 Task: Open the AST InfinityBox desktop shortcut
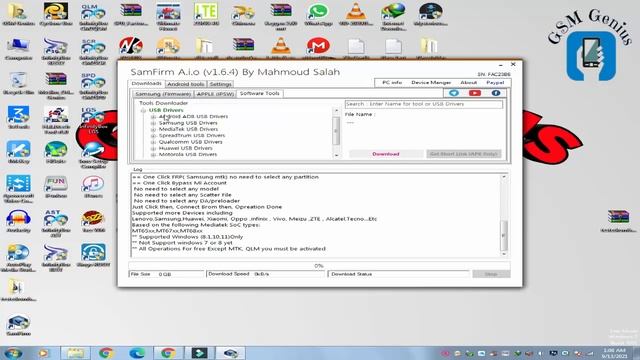(56, 223)
